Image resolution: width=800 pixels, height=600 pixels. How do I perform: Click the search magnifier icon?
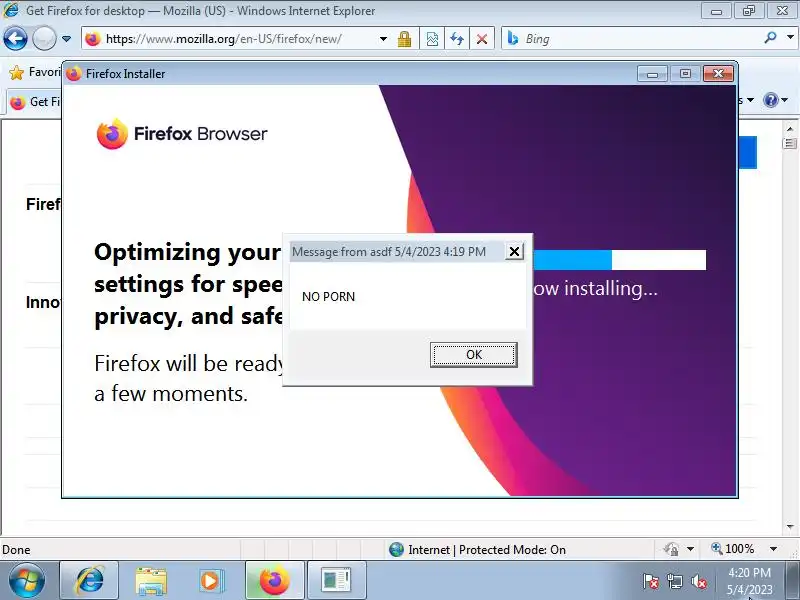(x=770, y=38)
